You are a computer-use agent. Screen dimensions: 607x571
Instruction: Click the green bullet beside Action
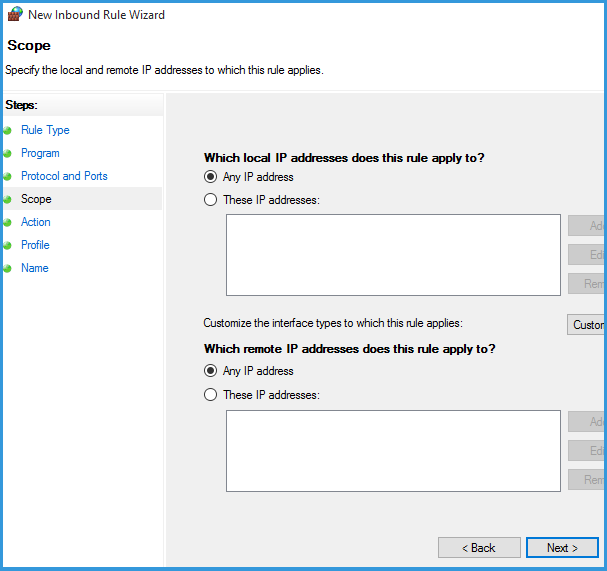[x=9, y=223]
